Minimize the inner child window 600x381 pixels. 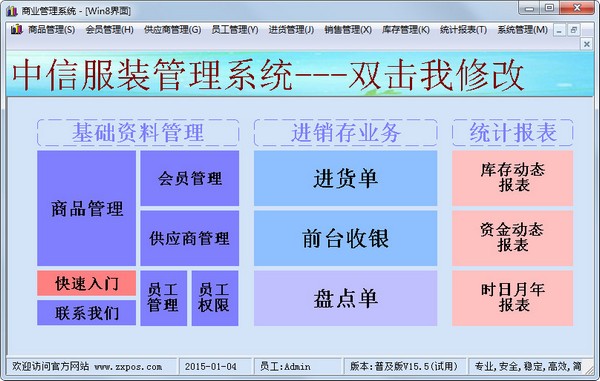[559, 30]
